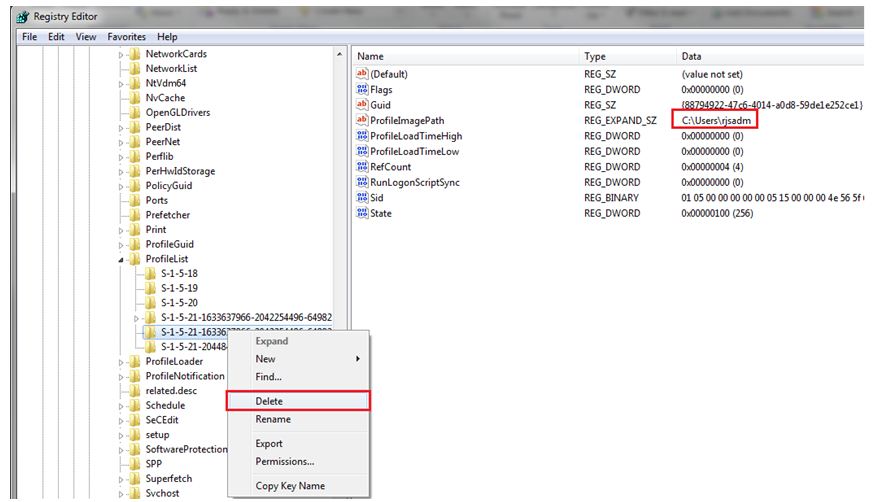The width and height of the screenshot is (881, 502).
Task: Click the ProfileImagePath string value icon
Action: pos(362,120)
